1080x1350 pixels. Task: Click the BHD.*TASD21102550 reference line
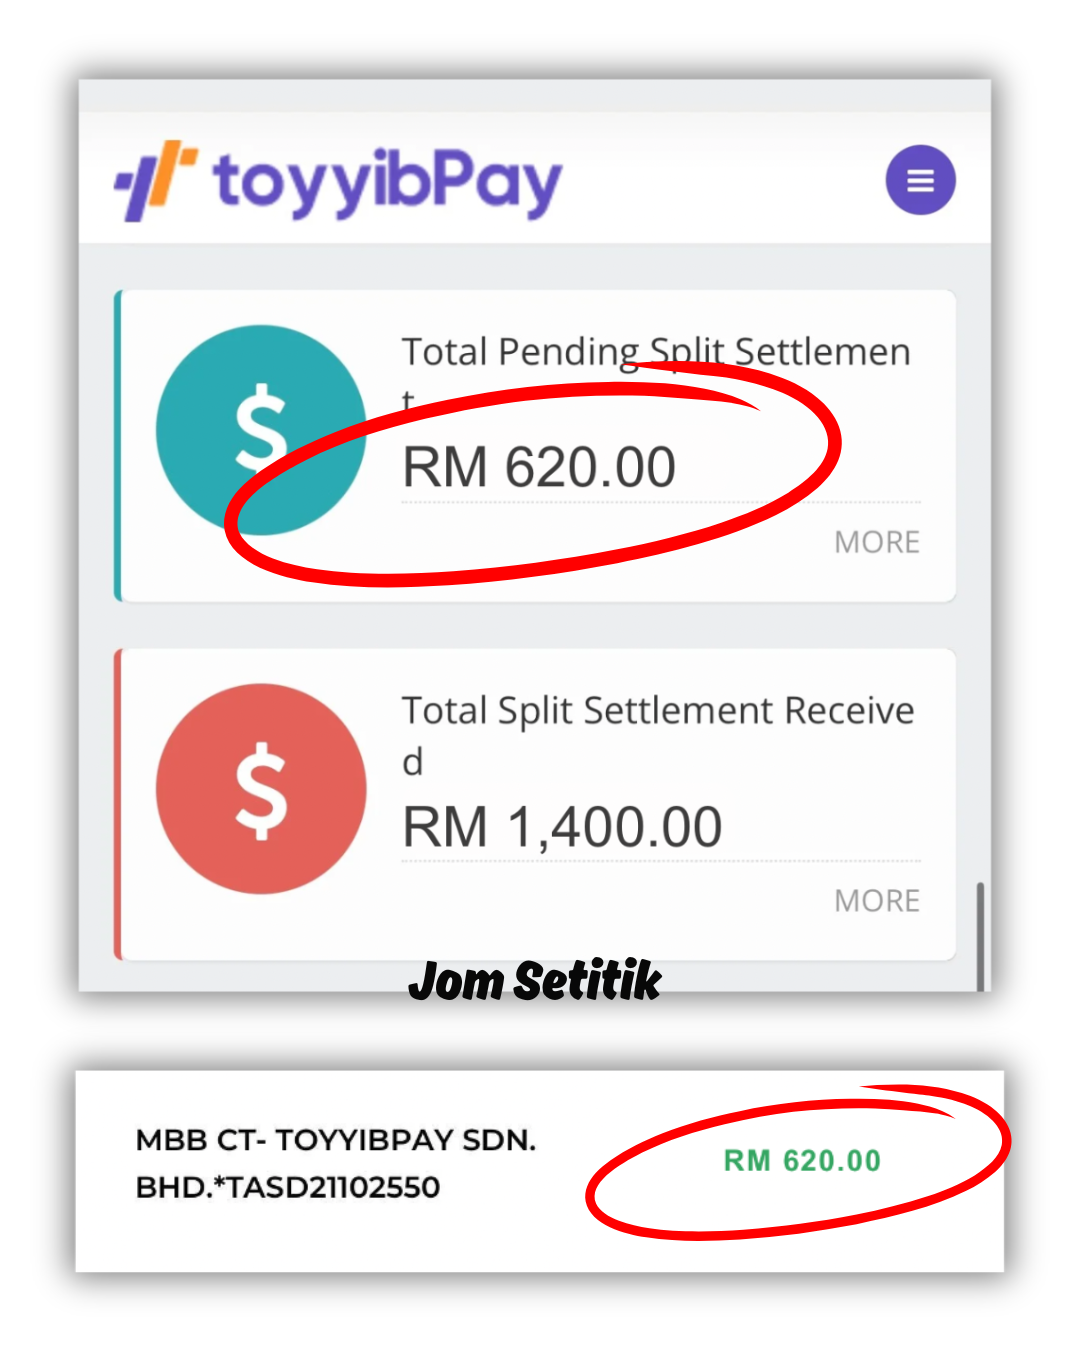coord(288,1187)
